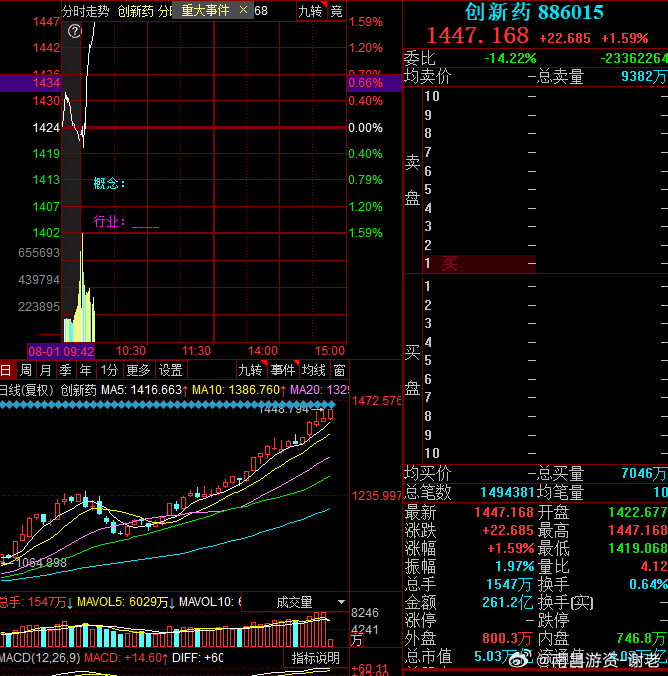The height and width of the screenshot is (676, 668).
Task: Select the 周 weekly period tab
Action: point(26,370)
